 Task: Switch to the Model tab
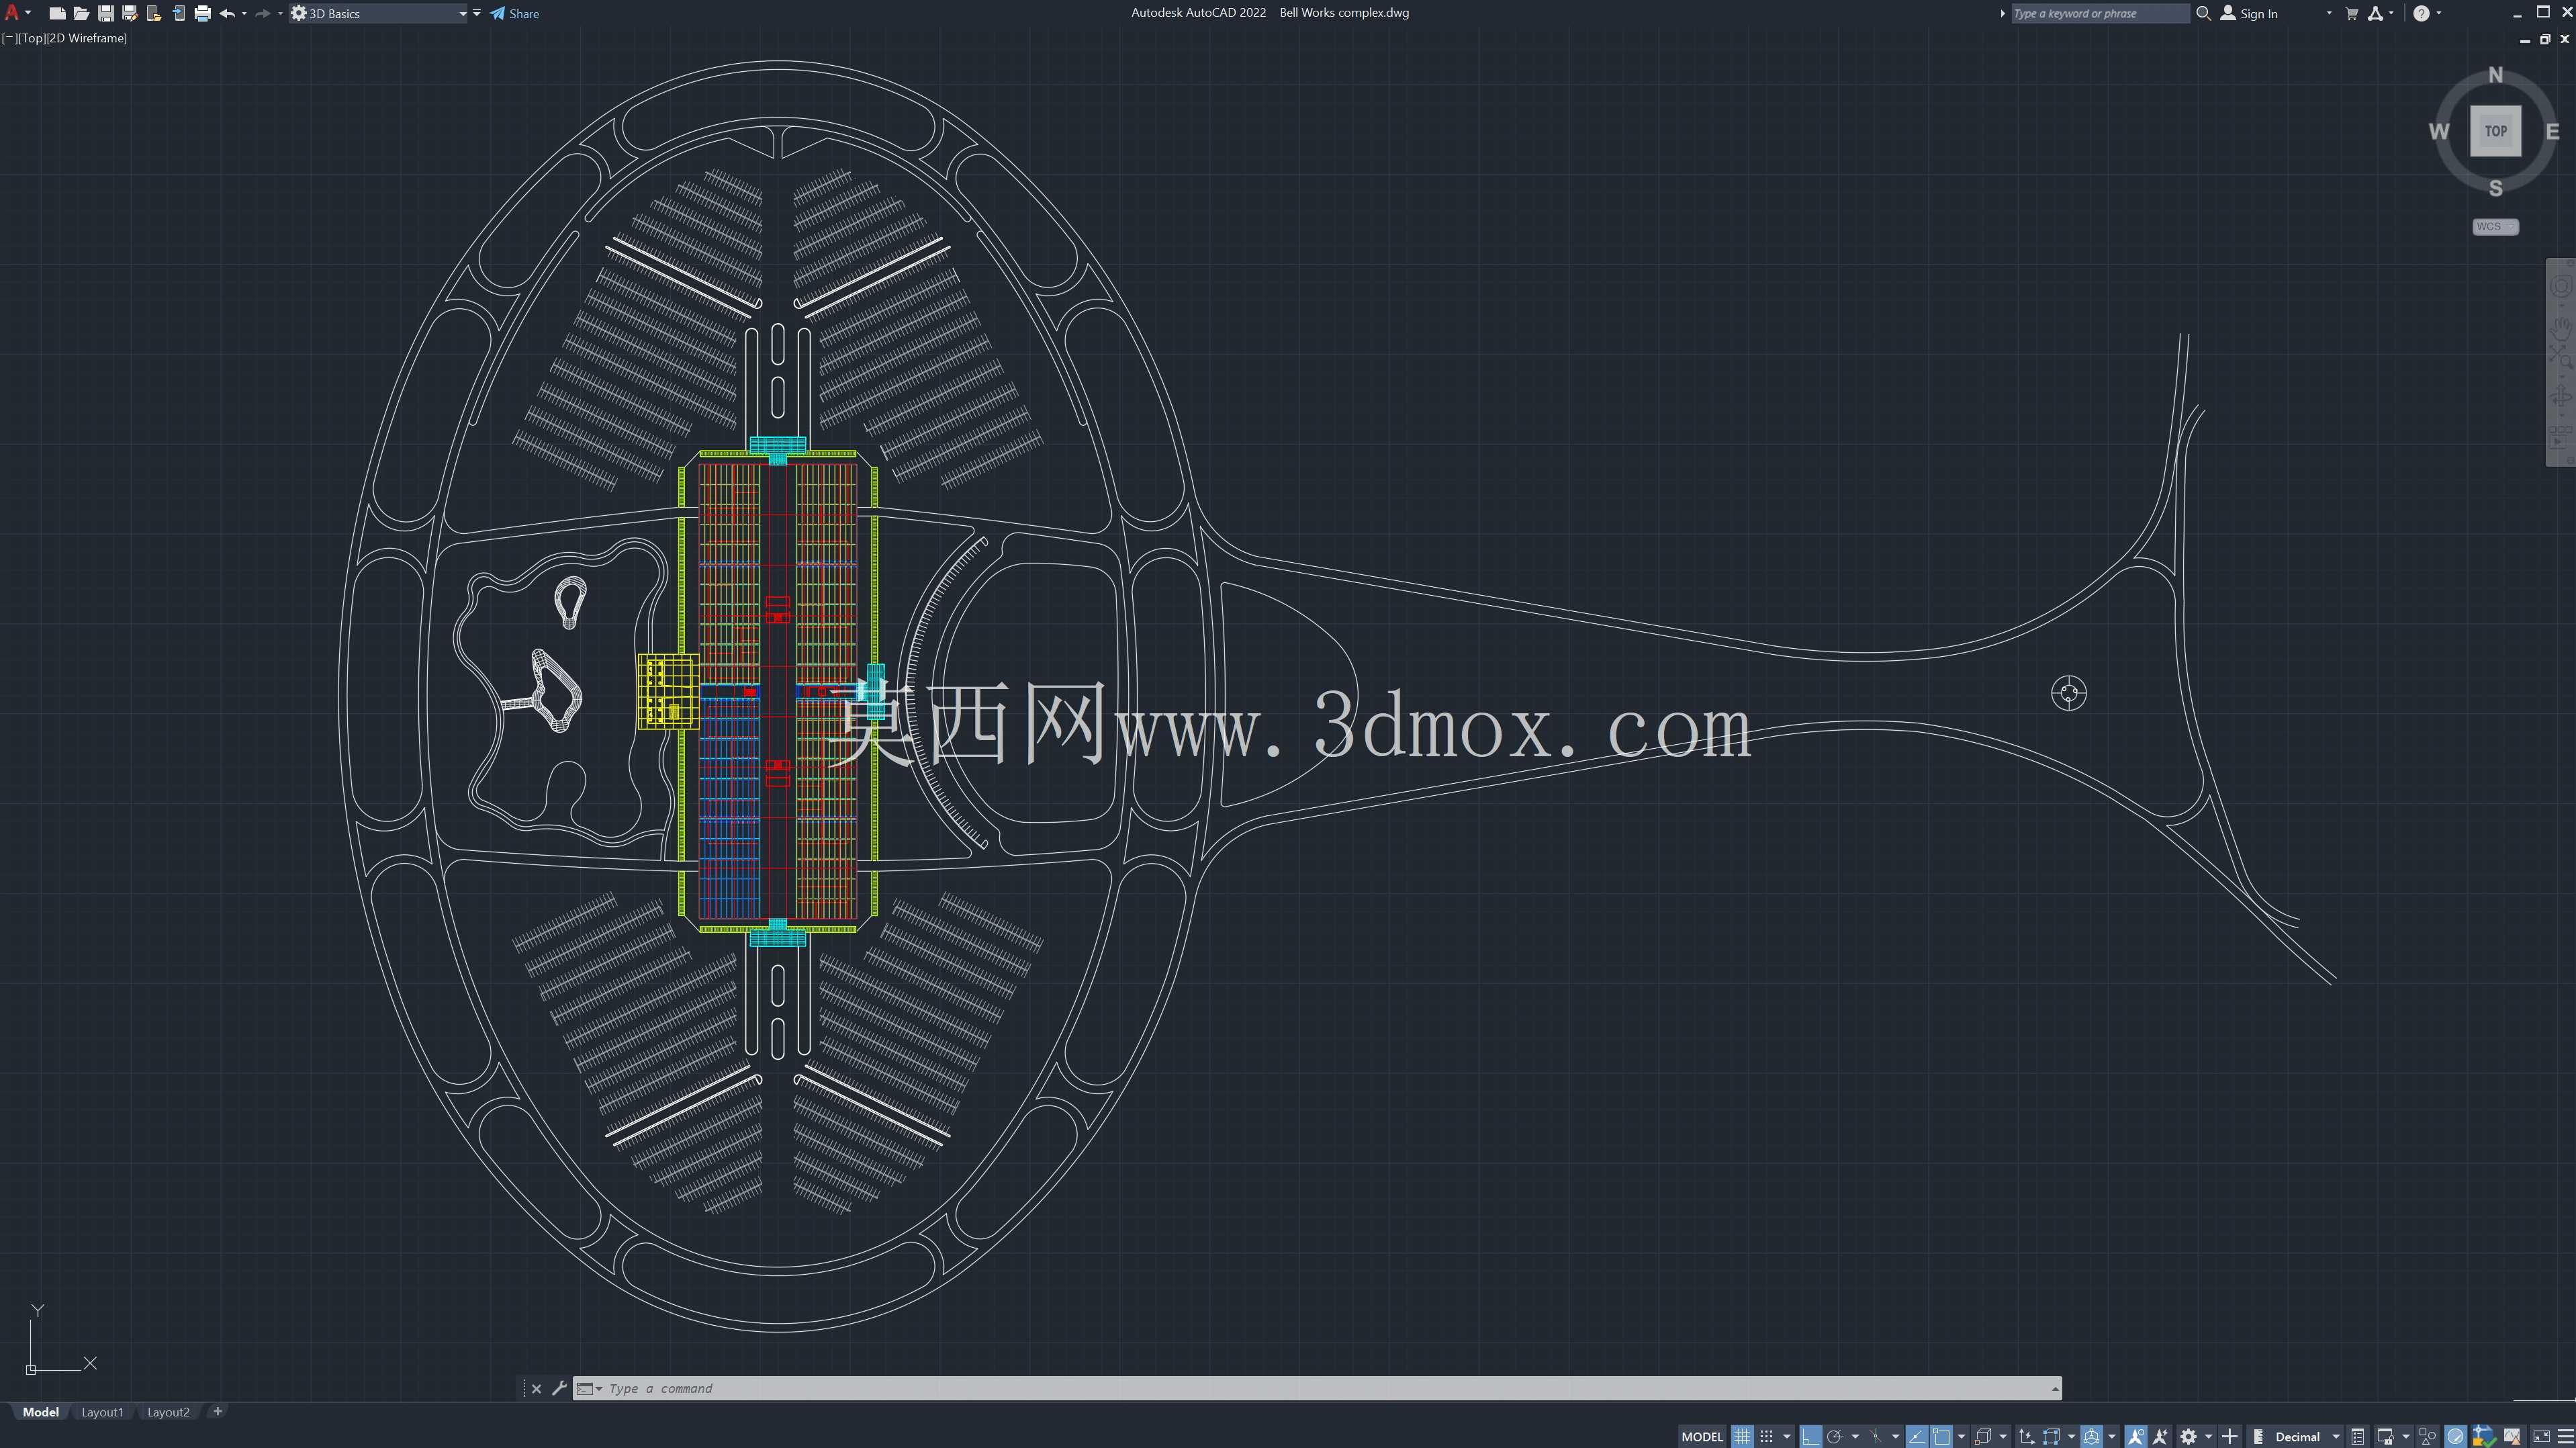(41, 1412)
